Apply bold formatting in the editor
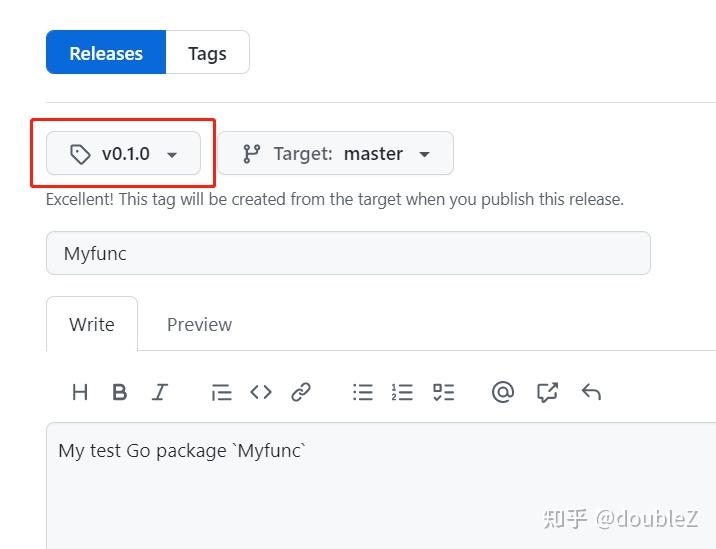Viewport: 716px width, 549px height. pos(120,392)
